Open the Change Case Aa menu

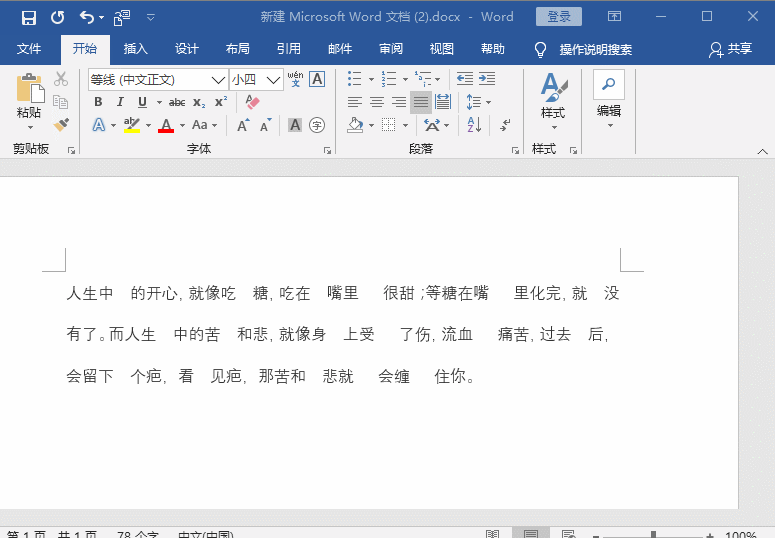tap(204, 125)
